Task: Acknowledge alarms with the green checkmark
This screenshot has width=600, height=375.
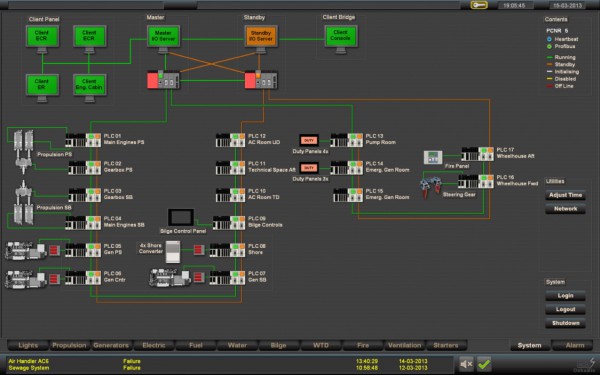Action: tap(484, 364)
